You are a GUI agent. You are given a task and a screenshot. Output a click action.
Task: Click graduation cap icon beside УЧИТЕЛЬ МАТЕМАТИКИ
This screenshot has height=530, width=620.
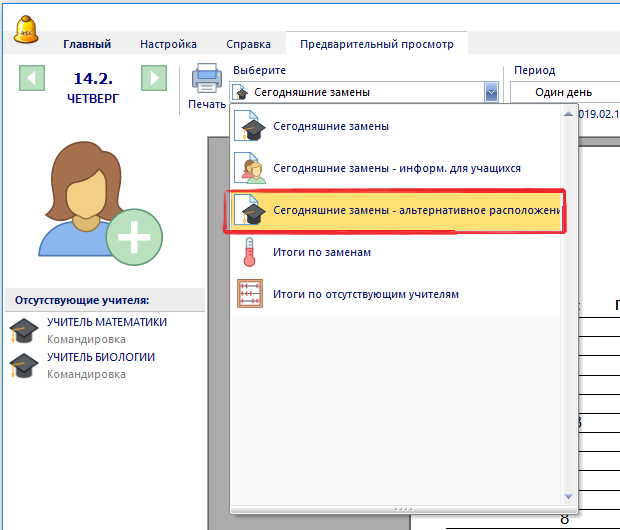coord(24,331)
